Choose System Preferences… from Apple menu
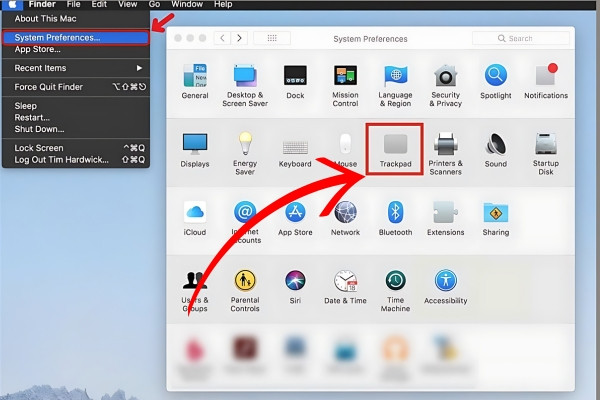 [x=76, y=38]
